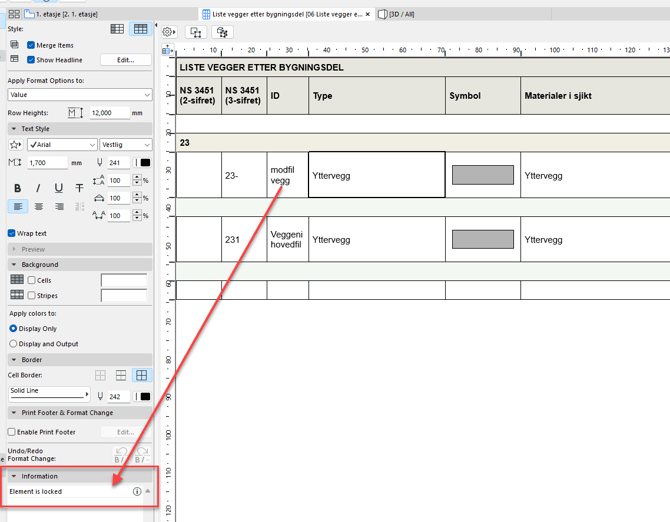Click the information icon beside Element is locked

tap(137, 492)
